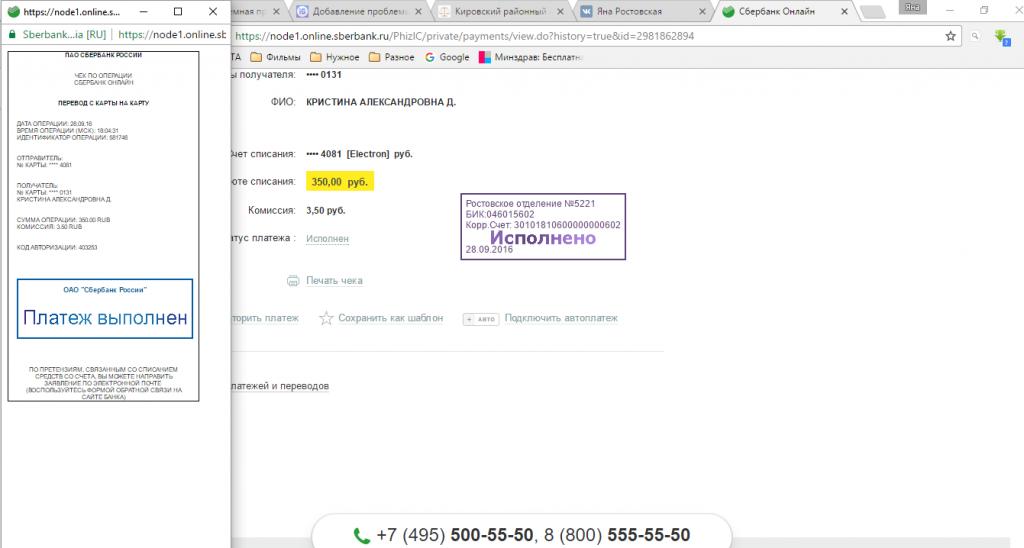Open the Нужное bookmarks folder

335,57
